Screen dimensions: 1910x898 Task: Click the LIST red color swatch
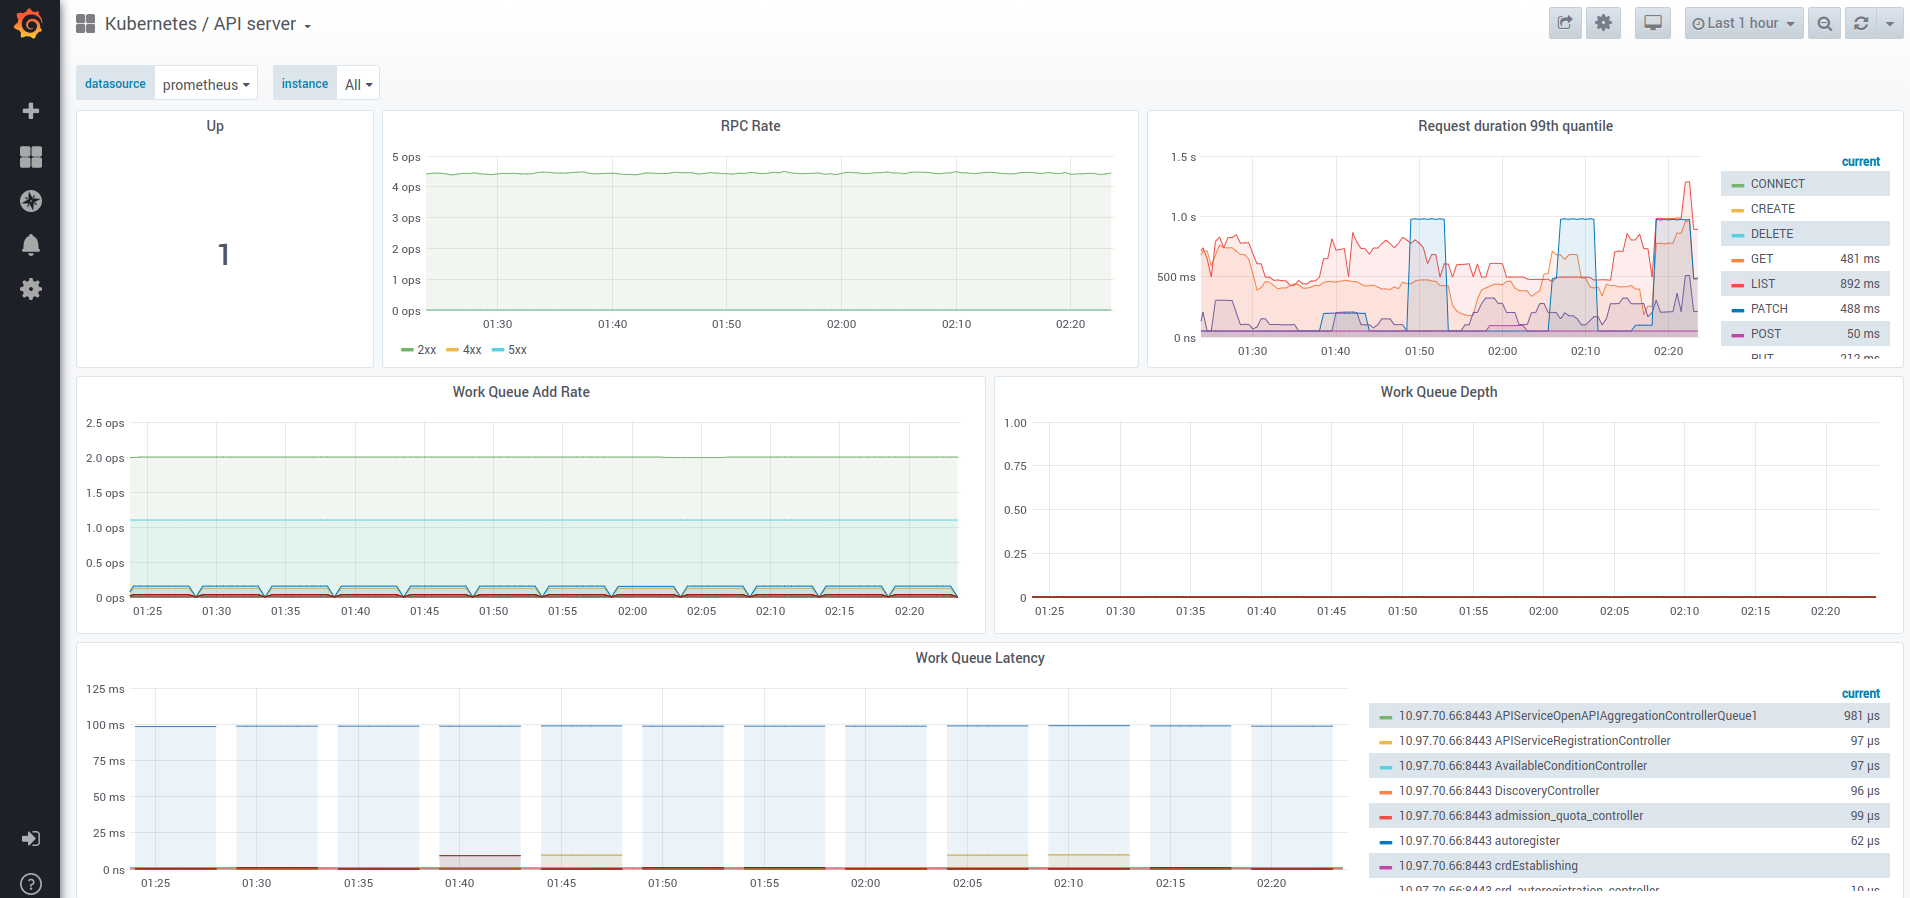(1738, 285)
